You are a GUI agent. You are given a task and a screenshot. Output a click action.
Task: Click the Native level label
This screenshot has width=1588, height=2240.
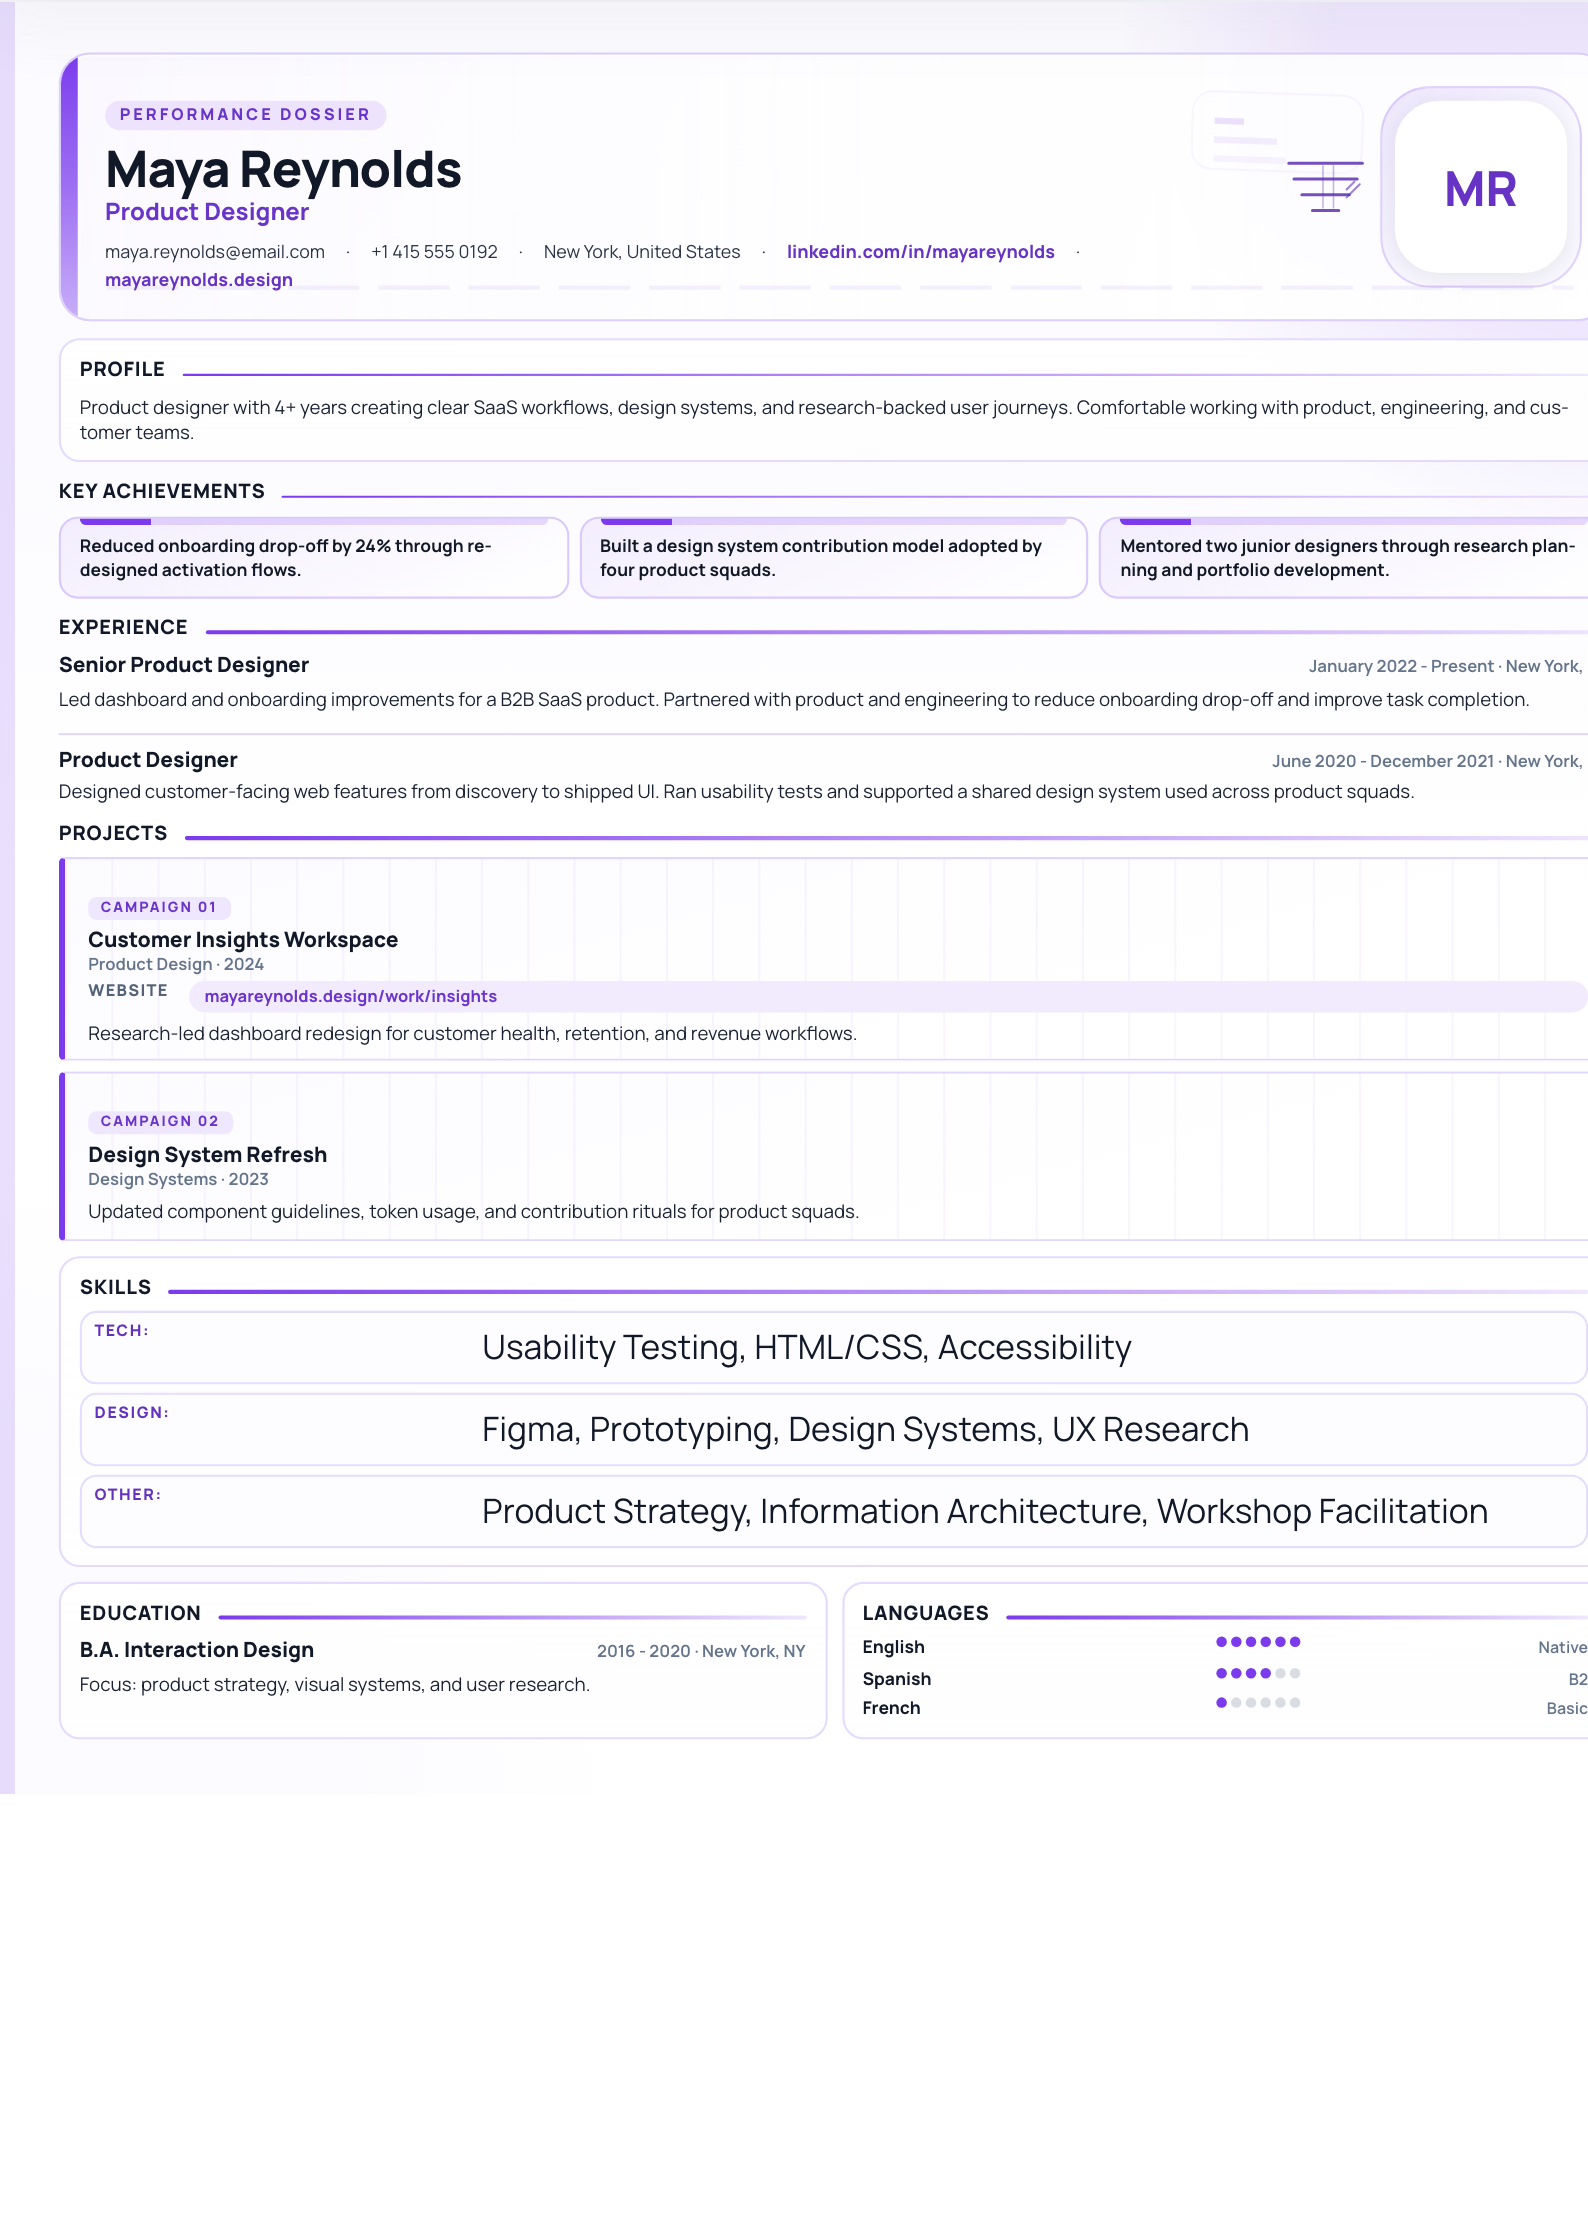pos(1562,1648)
